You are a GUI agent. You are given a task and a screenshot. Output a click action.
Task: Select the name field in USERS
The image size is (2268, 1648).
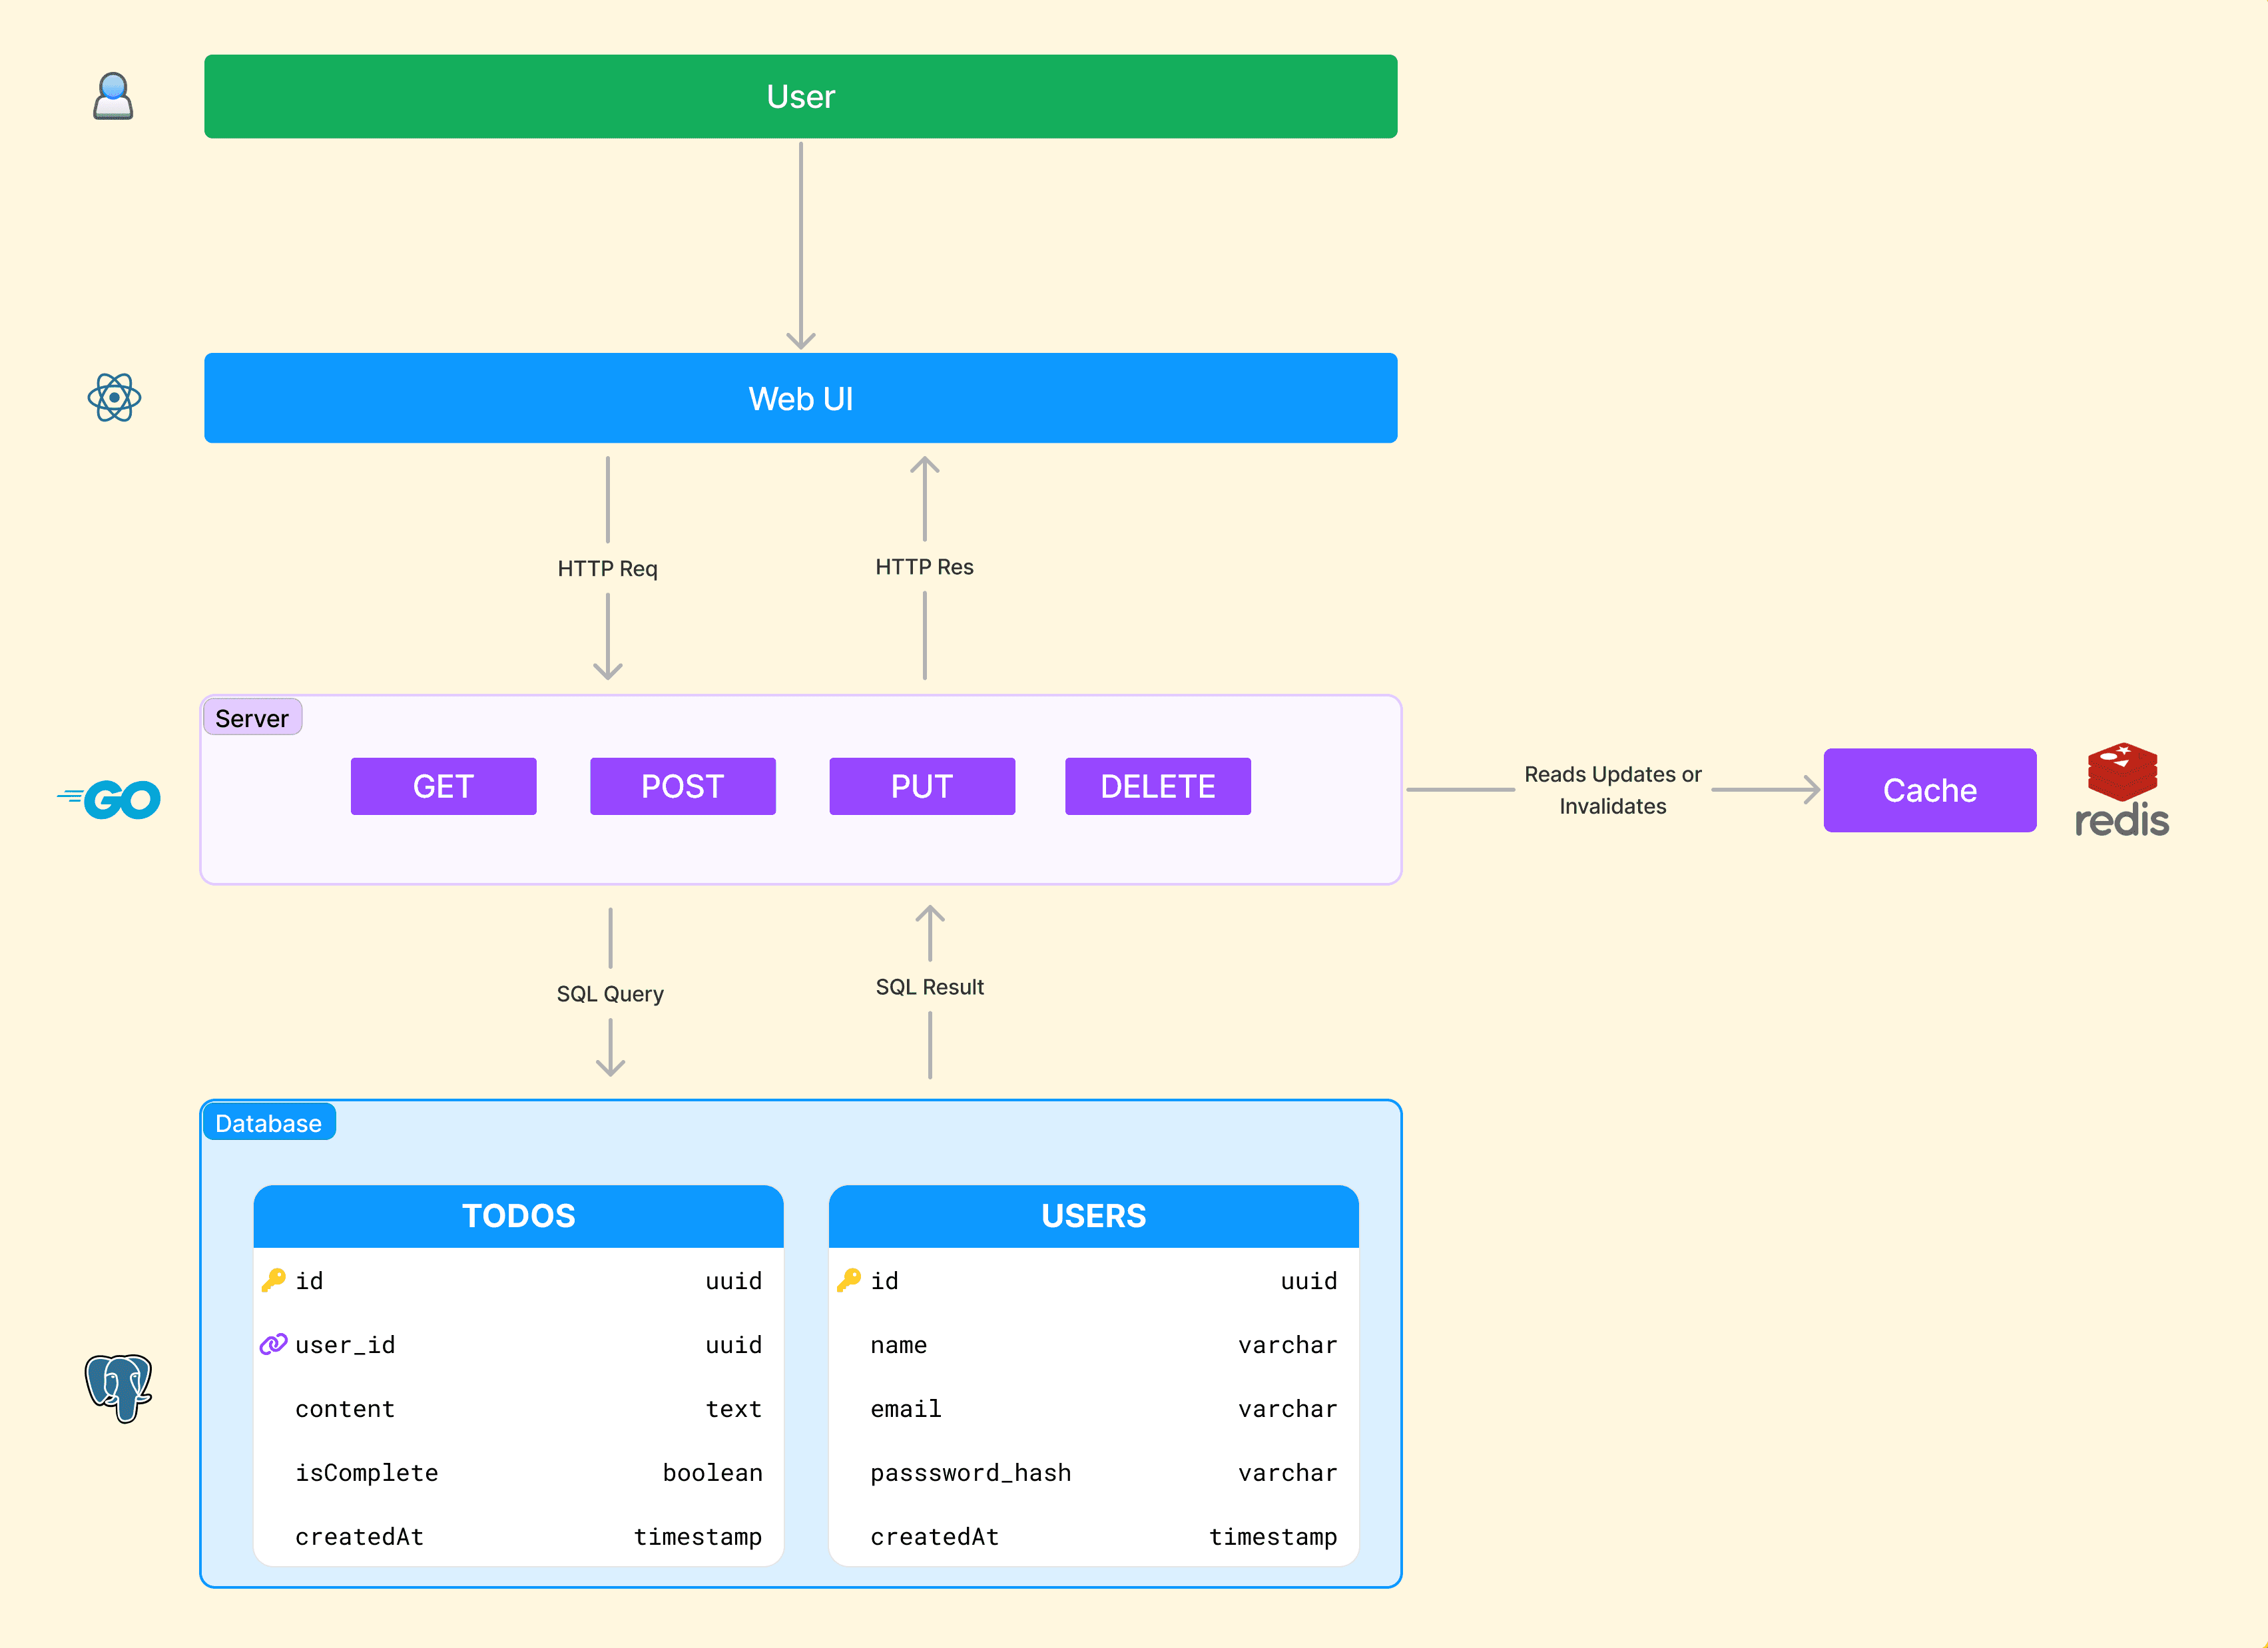click(x=899, y=1345)
